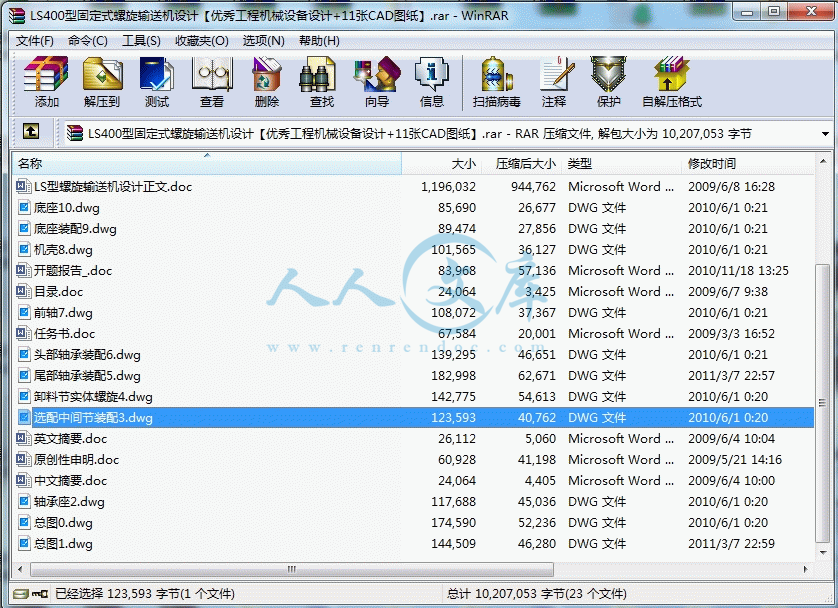The width and height of the screenshot is (838, 608).
Task: Click the DWG icon next to 机壳8.dwg
Action: tap(24, 250)
